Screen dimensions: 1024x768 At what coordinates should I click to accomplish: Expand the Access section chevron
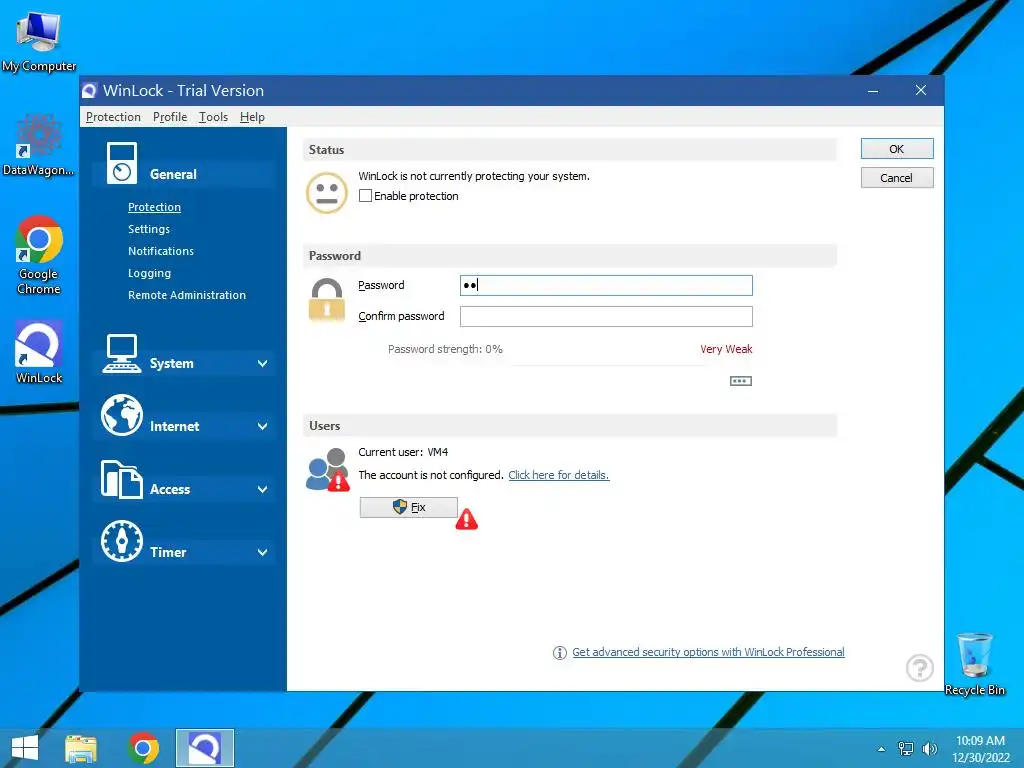point(263,489)
